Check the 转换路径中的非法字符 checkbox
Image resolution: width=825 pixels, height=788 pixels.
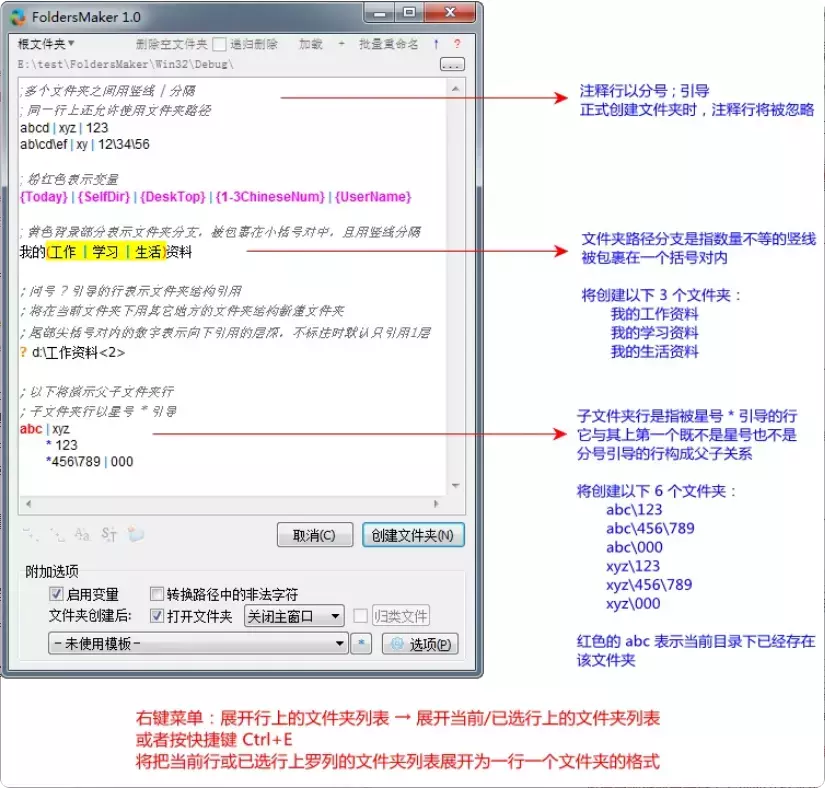click(x=157, y=594)
